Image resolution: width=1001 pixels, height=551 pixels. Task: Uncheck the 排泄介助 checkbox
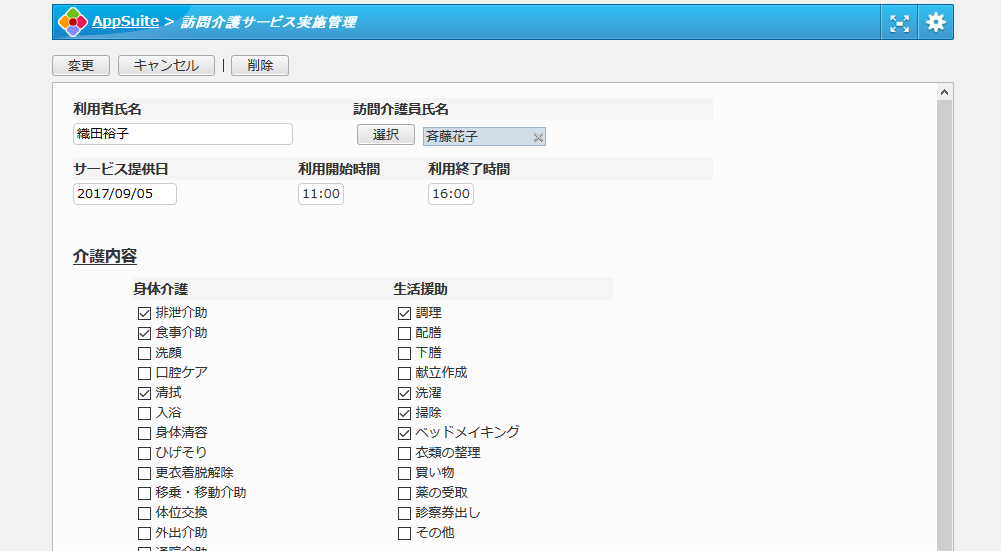pos(144,313)
